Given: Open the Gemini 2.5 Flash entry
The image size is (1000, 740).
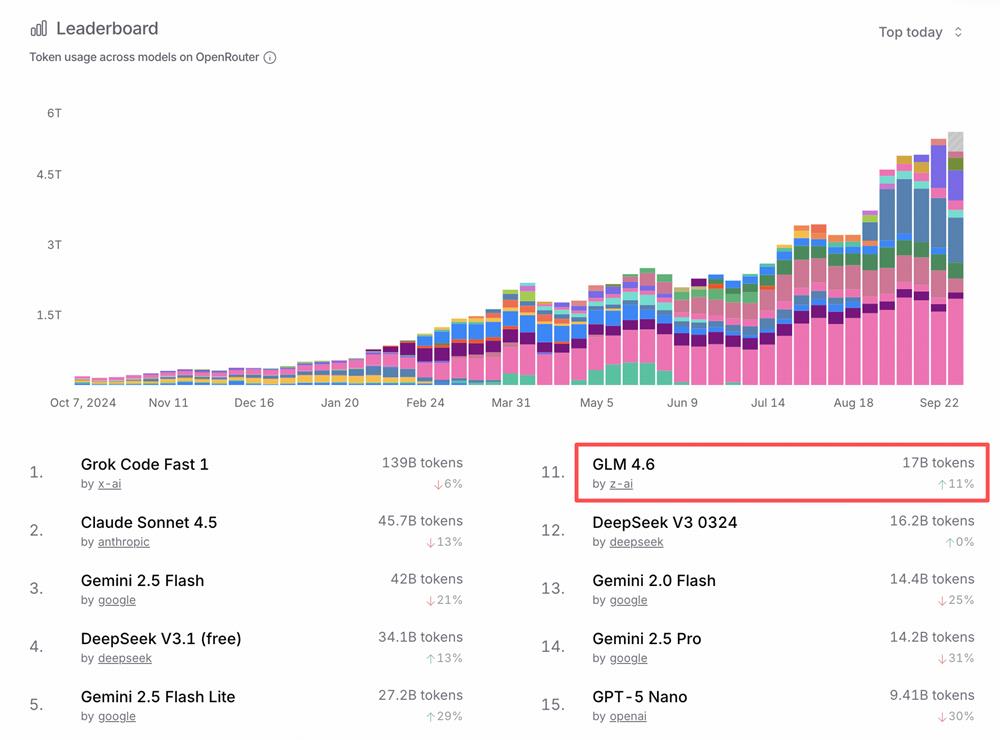Looking at the screenshot, I should [x=143, y=580].
